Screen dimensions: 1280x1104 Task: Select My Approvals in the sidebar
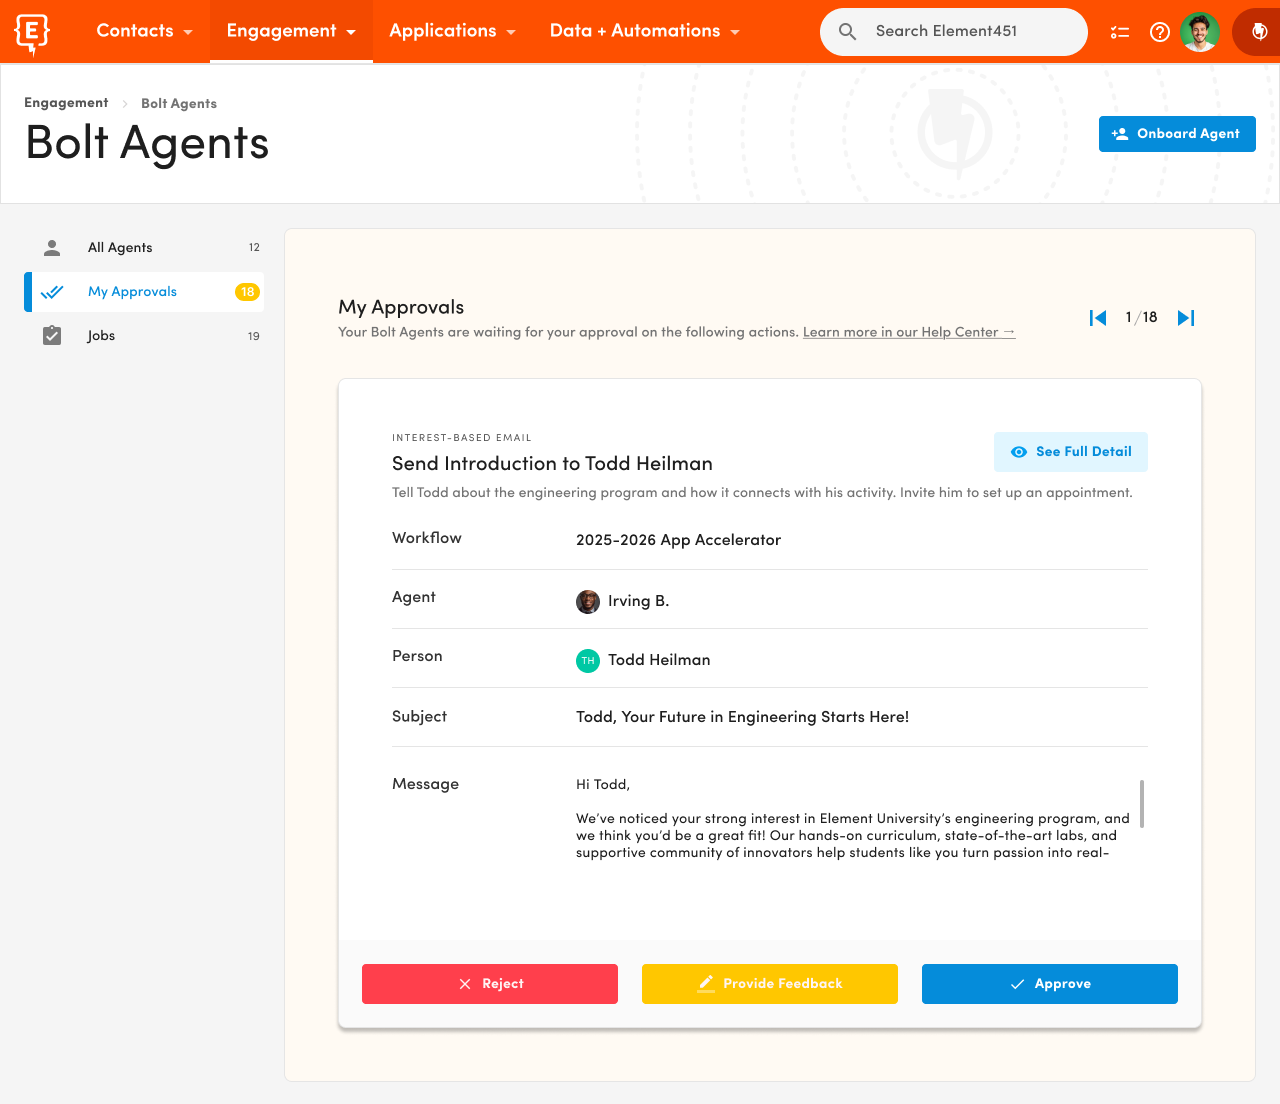(132, 291)
